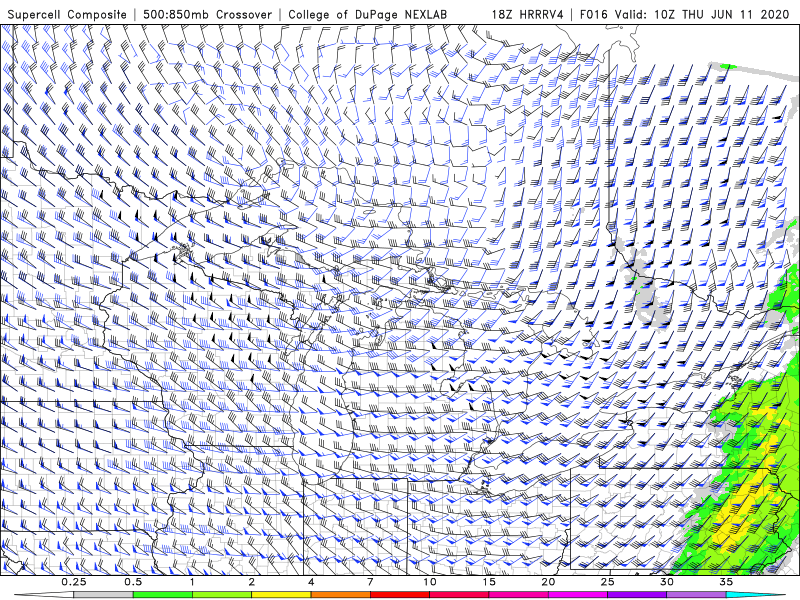Image resolution: width=800 pixels, height=600 pixels.
Task: Click the '20' legend label
Action: point(548,582)
